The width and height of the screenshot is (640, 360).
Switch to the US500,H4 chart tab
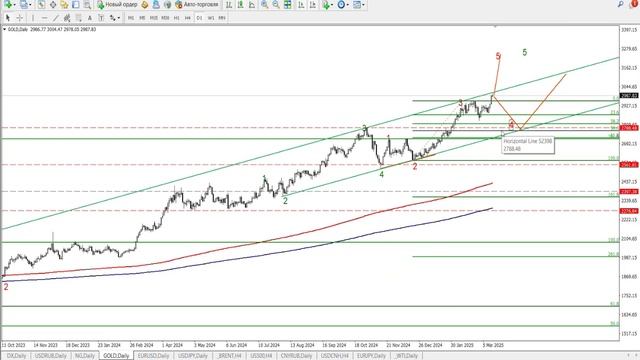tap(261, 356)
